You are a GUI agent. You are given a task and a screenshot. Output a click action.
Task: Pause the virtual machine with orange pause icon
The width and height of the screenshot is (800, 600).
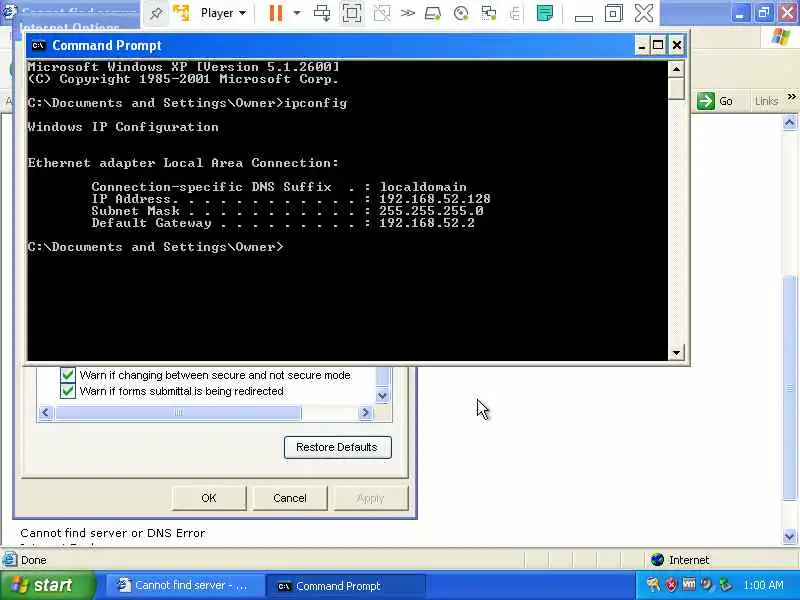tap(276, 13)
